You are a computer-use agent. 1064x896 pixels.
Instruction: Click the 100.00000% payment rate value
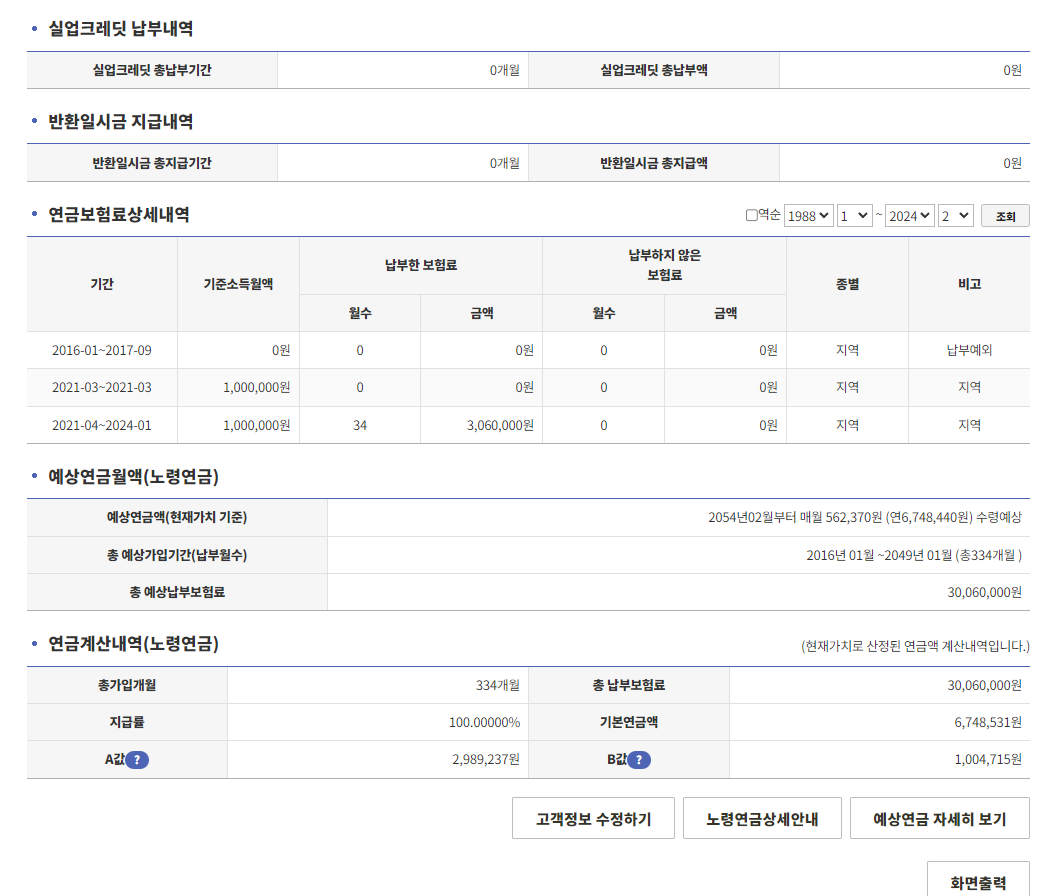pos(484,722)
